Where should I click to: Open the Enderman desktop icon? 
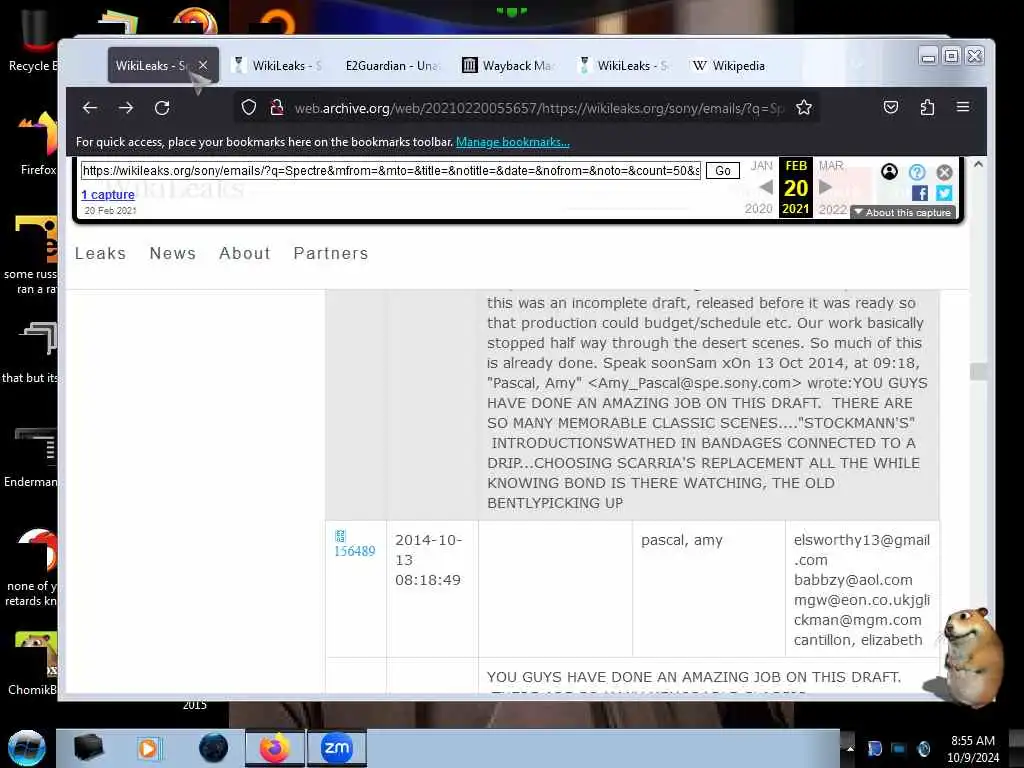click(x=31, y=457)
